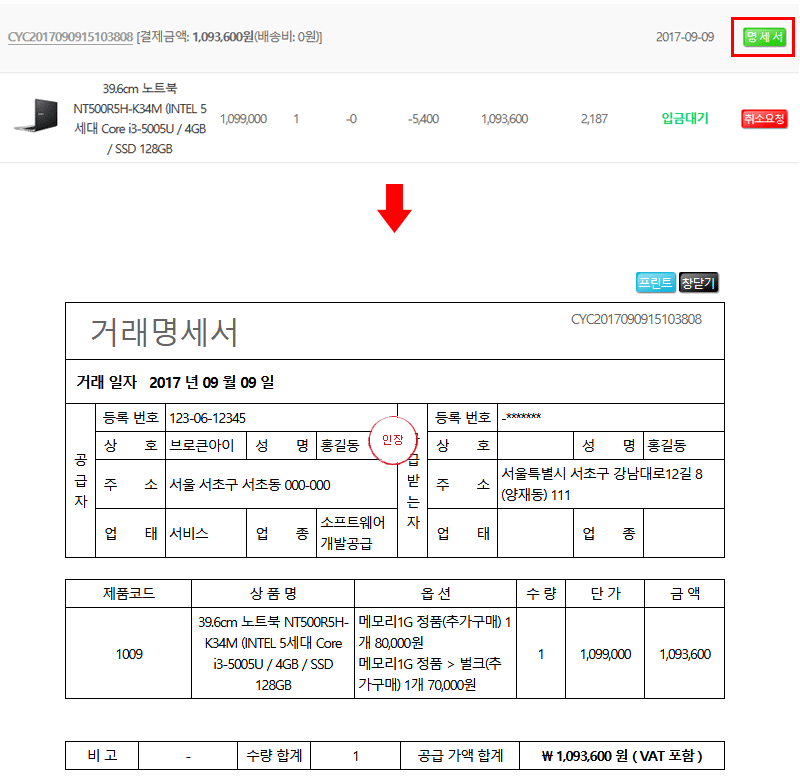Viewport: 800px width, 777px height.
Task: Select the 소프트웨어 개발공급 business type cell
Action: (356, 533)
